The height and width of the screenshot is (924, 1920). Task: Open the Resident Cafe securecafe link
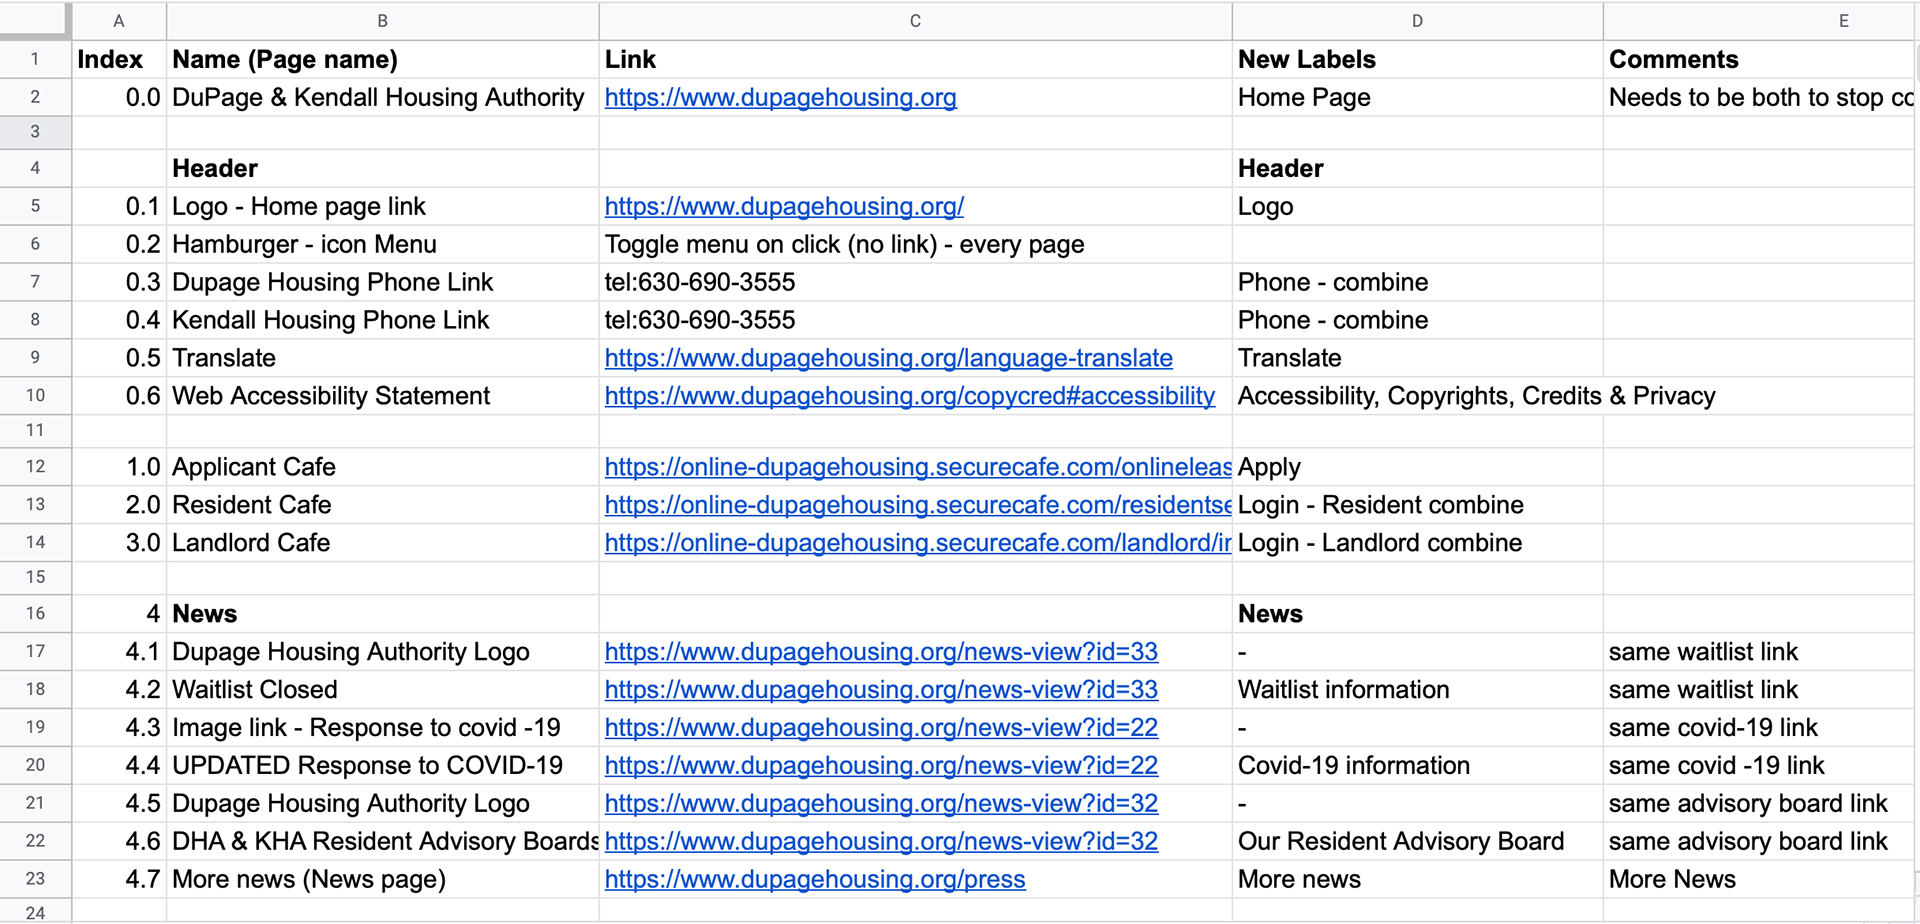(918, 506)
